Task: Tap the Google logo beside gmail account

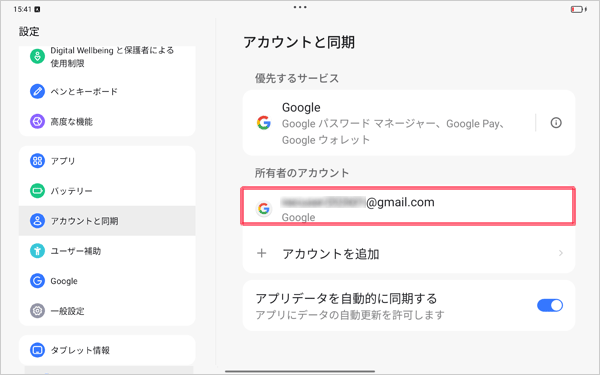Action: [x=264, y=209]
